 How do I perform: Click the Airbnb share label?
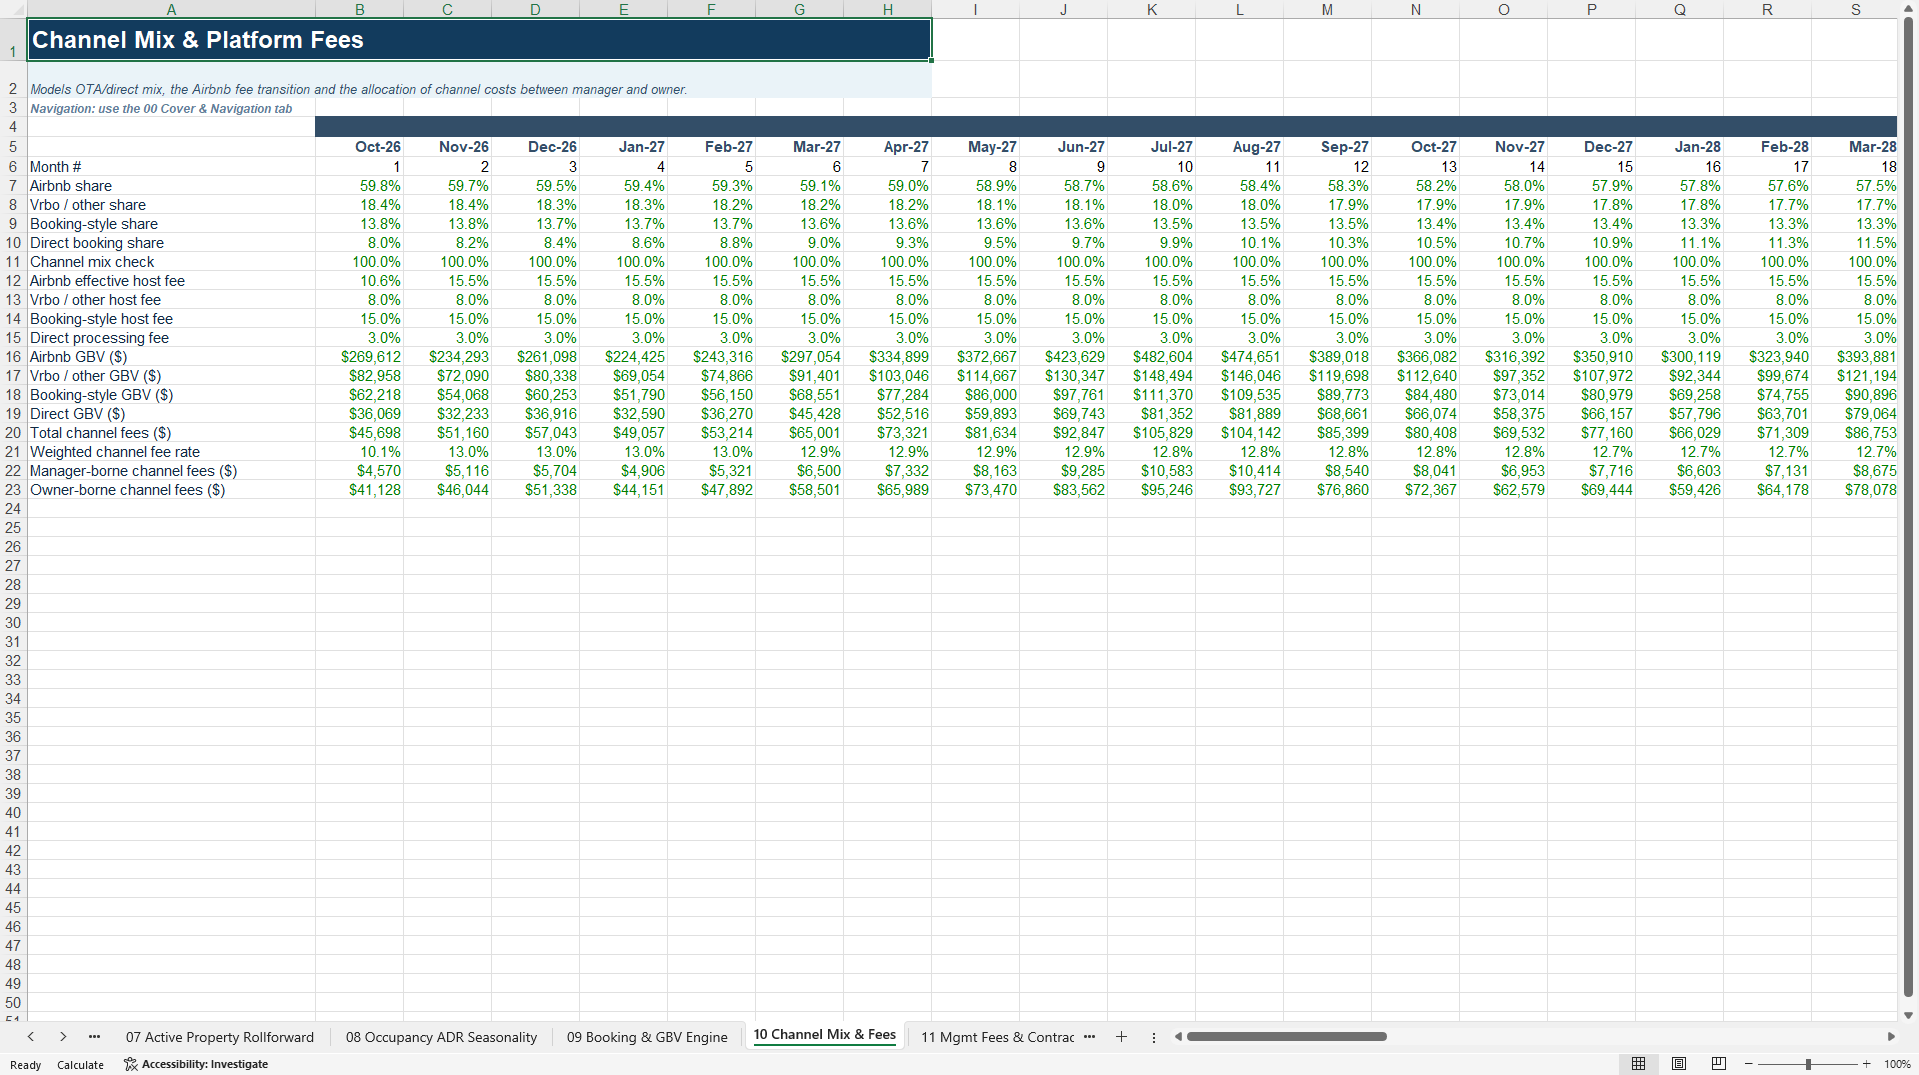(71, 186)
